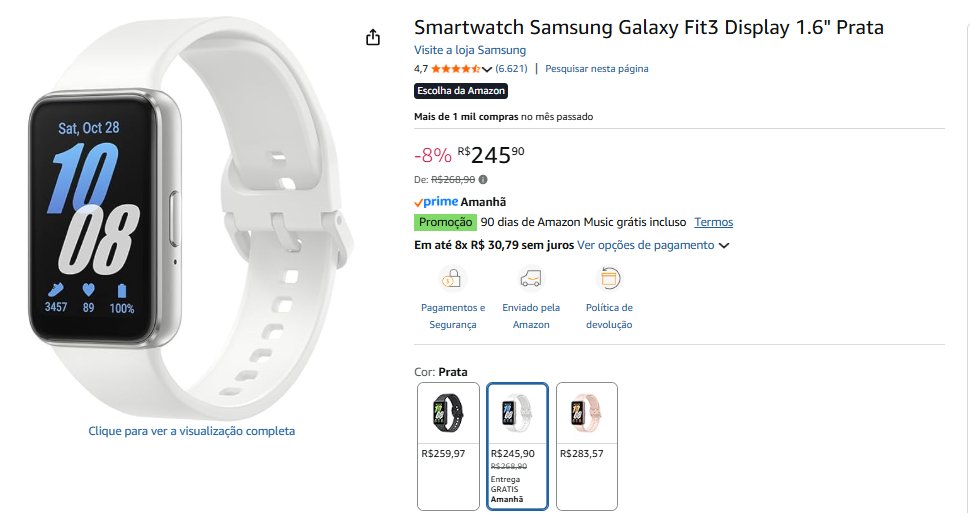
Task: Click the share icon above product image
Action: click(x=373, y=38)
